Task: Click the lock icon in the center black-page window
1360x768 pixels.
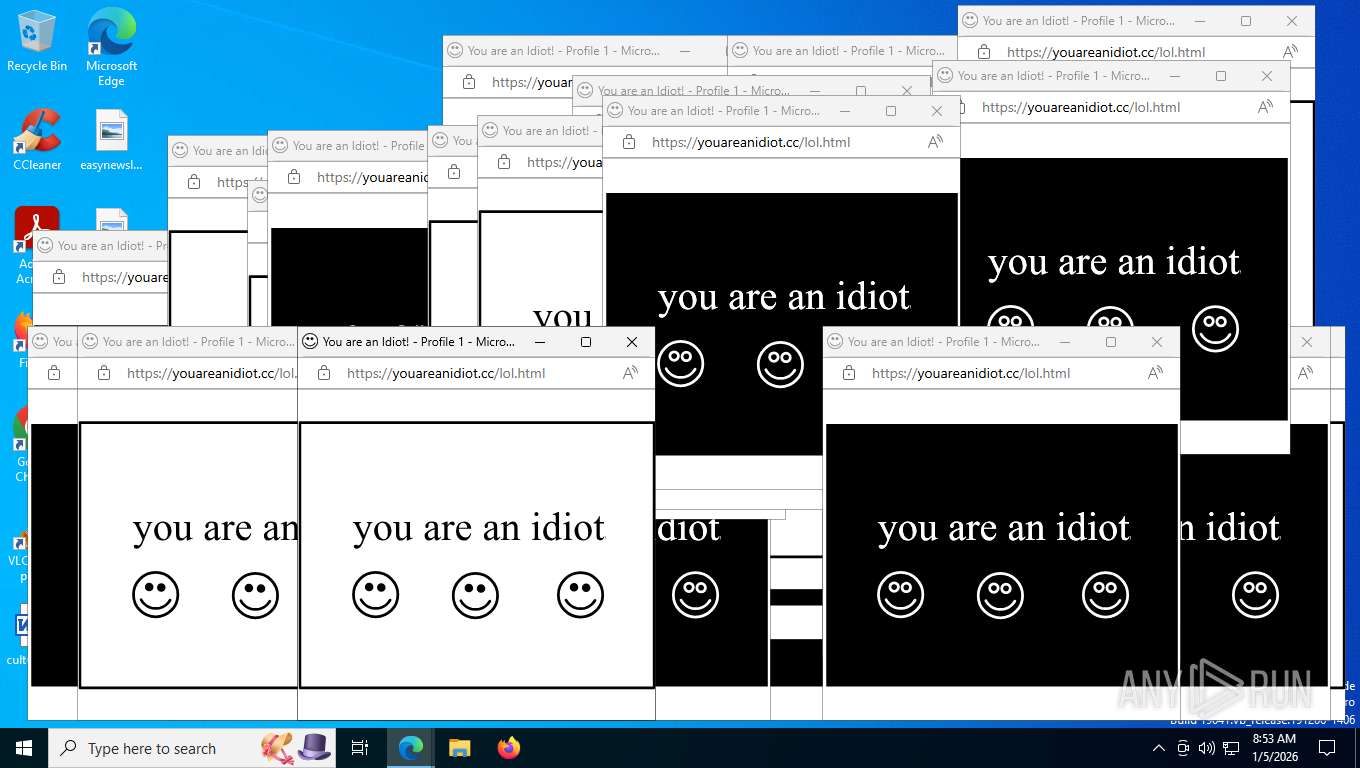Action: (629, 142)
